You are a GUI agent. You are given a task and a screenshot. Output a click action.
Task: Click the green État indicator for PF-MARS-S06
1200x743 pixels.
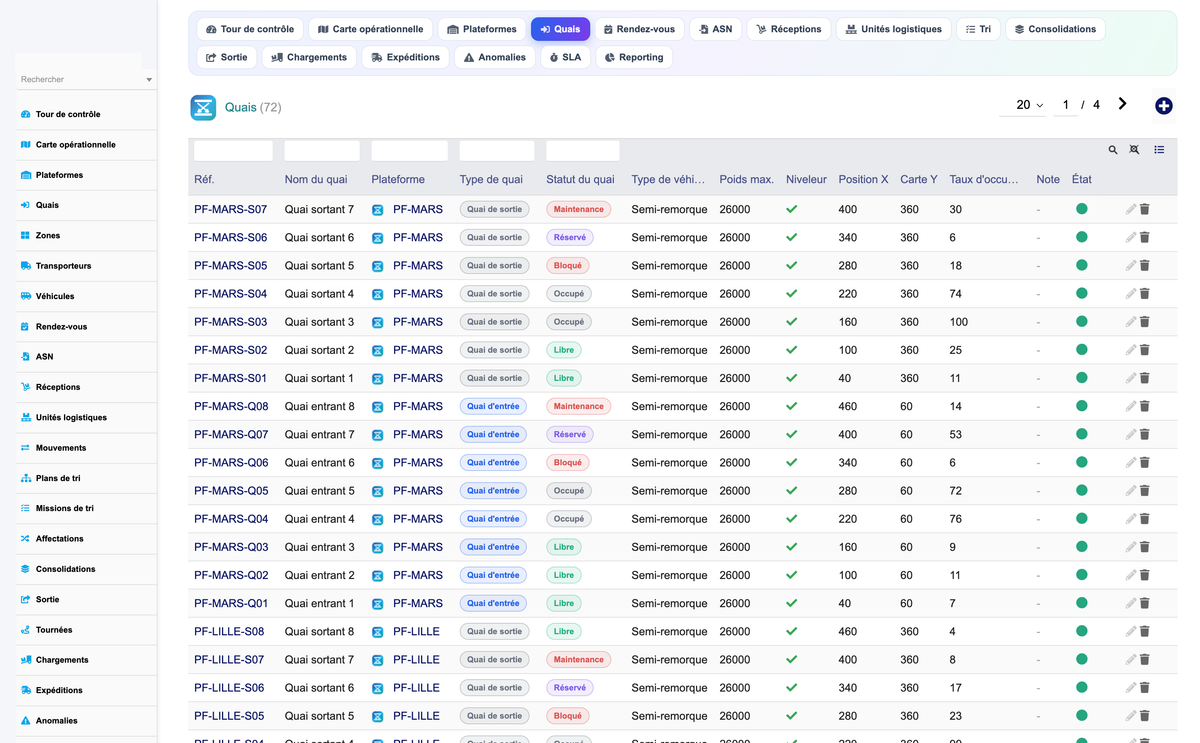(x=1081, y=237)
